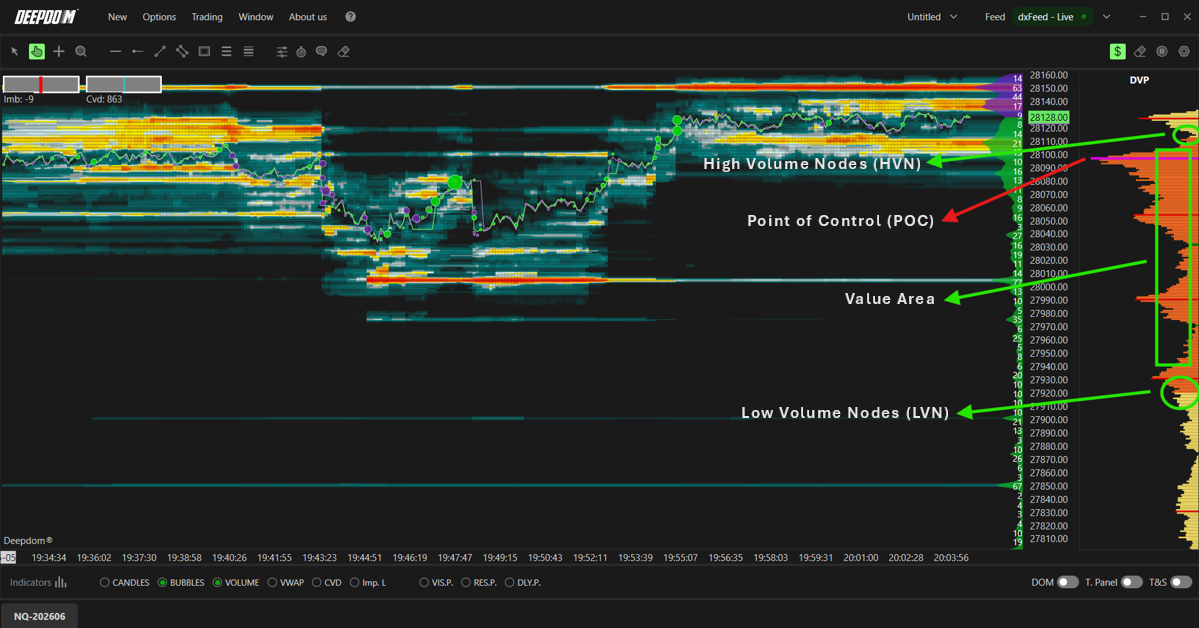Click the Feed label
This screenshot has height=628, width=1199.
click(x=995, y=17)
